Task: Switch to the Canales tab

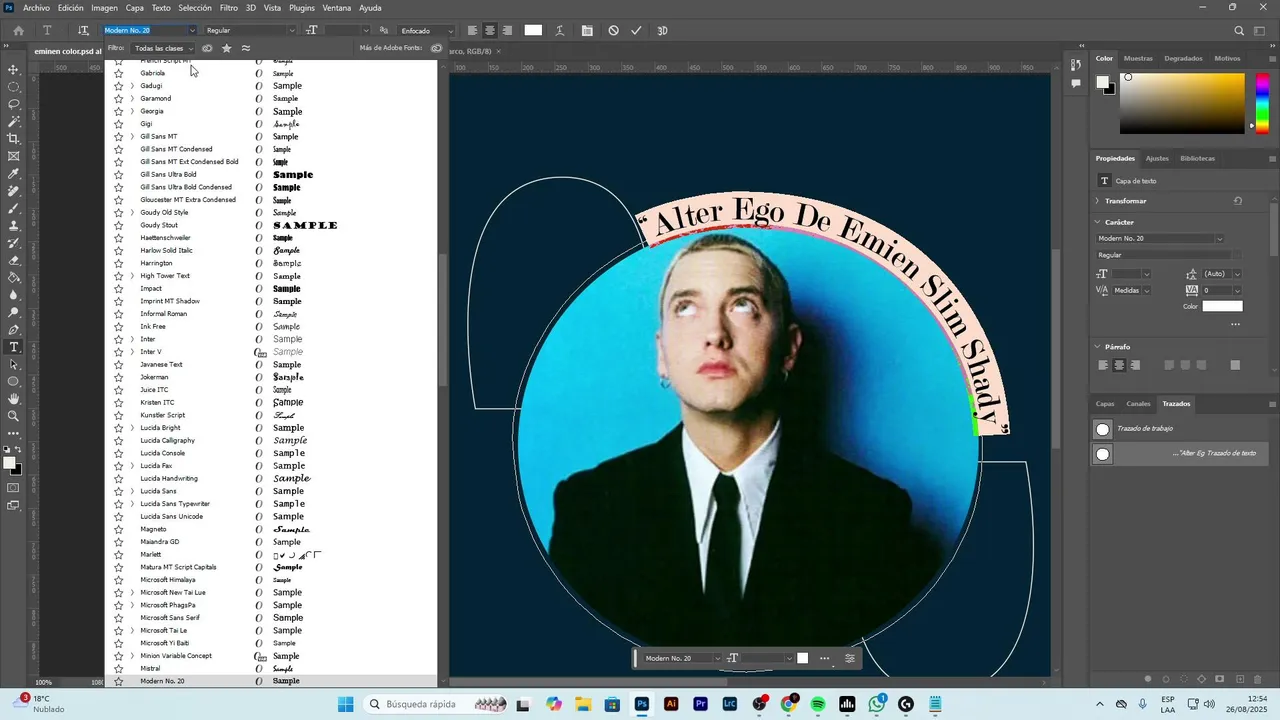Action: 1138,404
